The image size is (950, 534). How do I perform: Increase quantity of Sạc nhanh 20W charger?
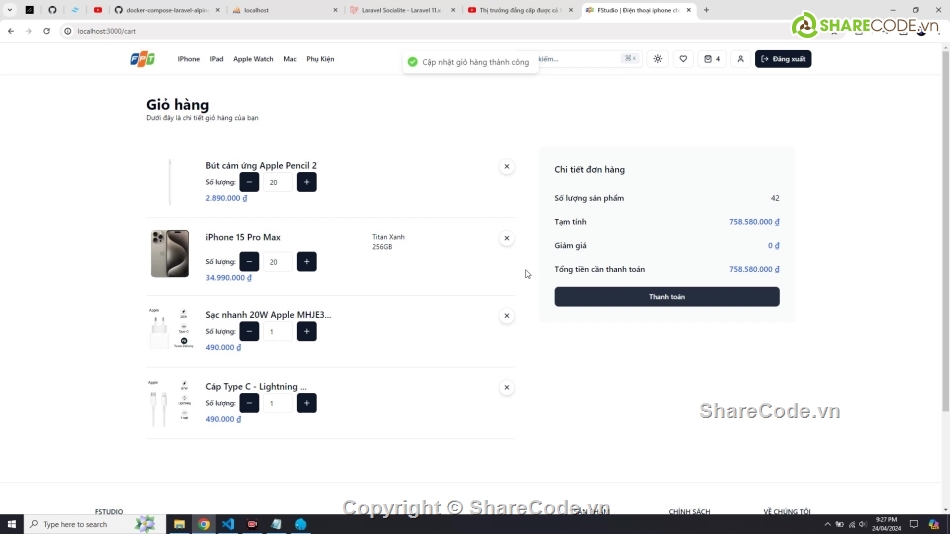(x=307, y=332)
